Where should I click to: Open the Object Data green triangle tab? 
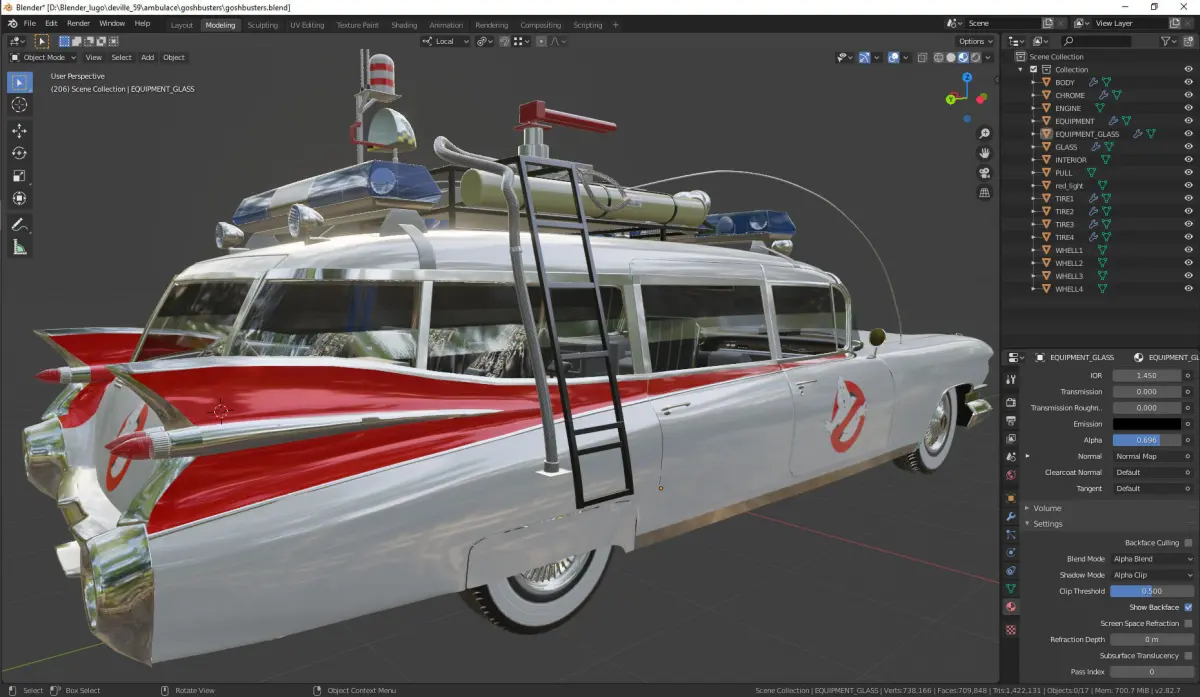[1011, 589]
